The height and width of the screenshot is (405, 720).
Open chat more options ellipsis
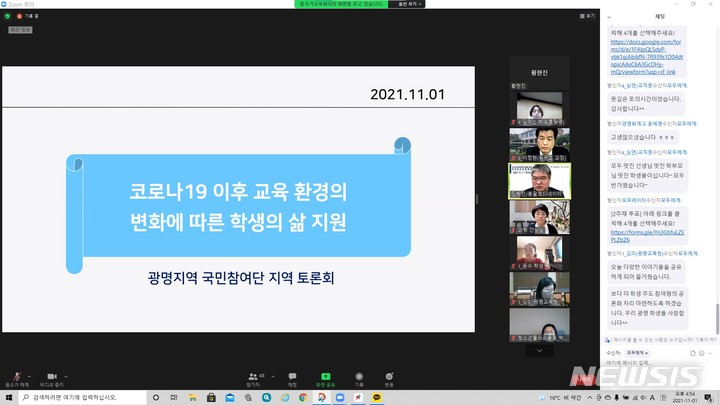[x=710, y=353]
